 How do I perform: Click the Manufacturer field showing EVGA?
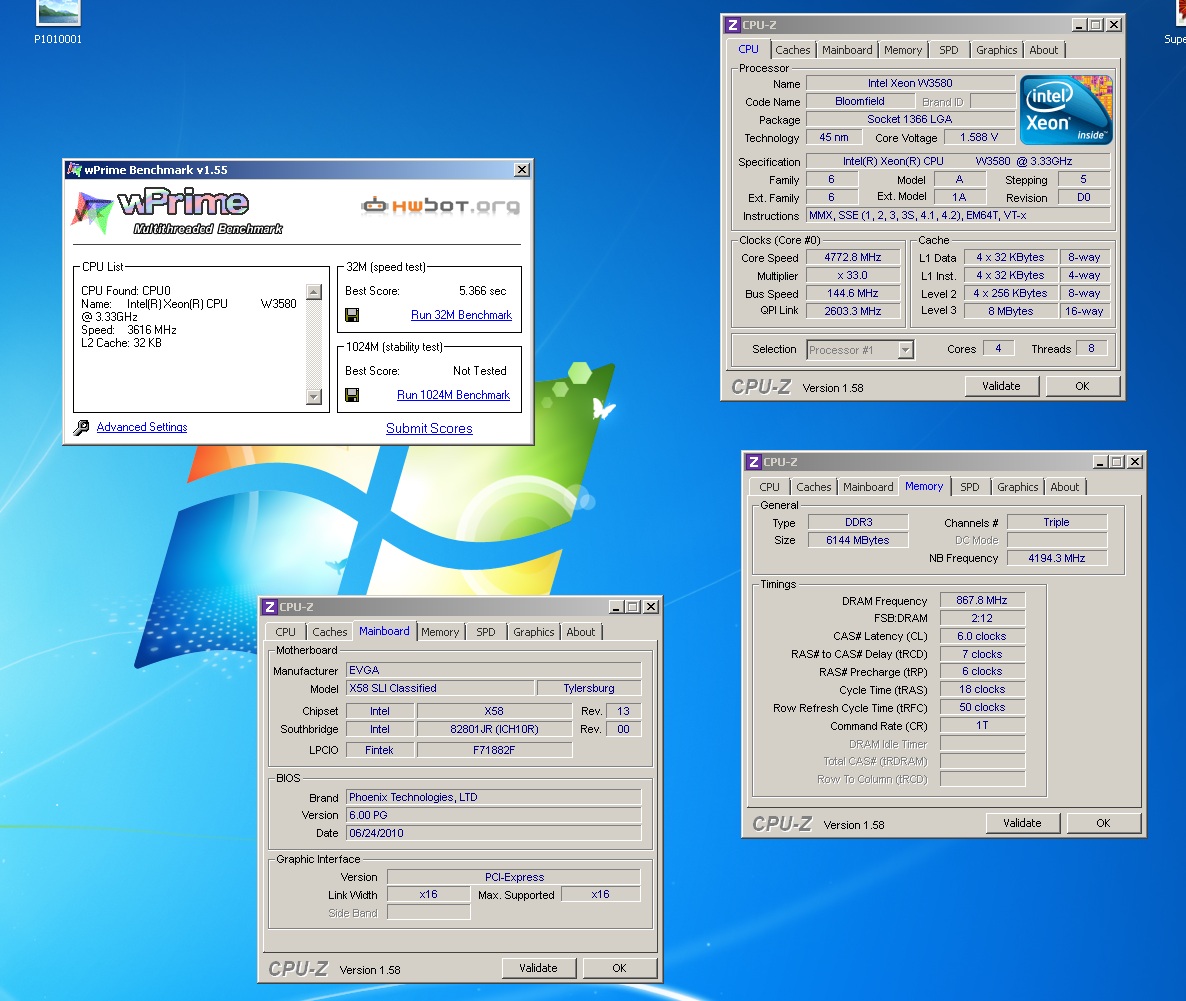pyautogui.click(x=493, y=670)
